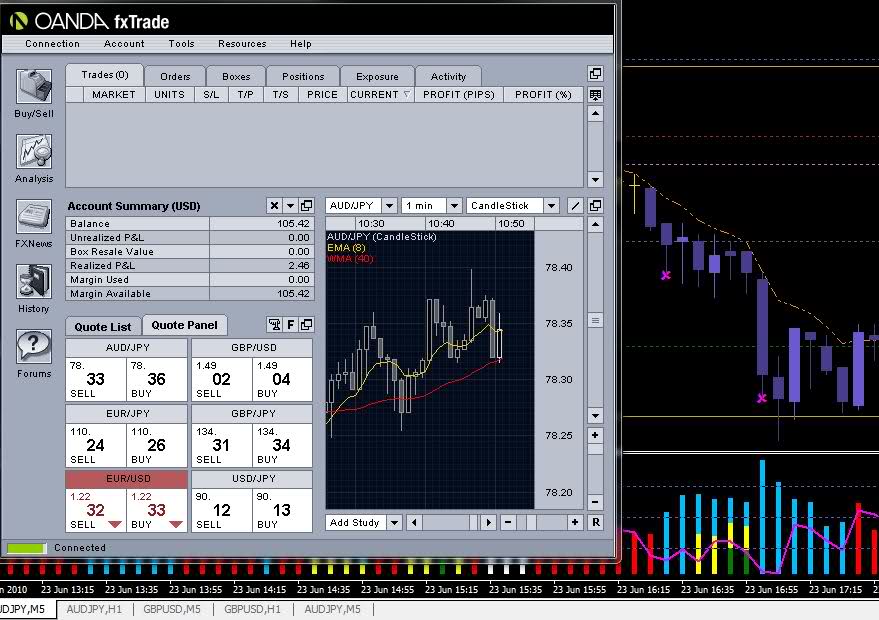The width and height of the screenshot is (879, 620).
Task: Open the Forums help icon
Action: tap(34, 347)
